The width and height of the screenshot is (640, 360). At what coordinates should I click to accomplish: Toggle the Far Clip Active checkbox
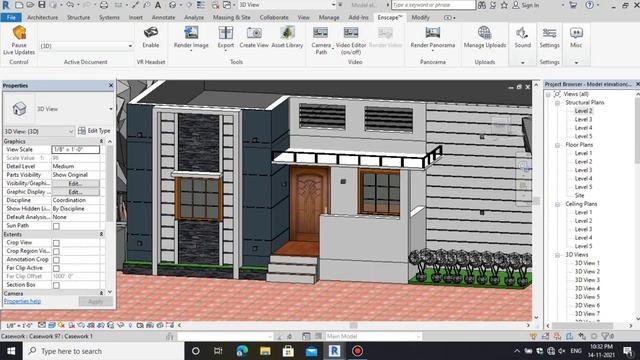56,268
